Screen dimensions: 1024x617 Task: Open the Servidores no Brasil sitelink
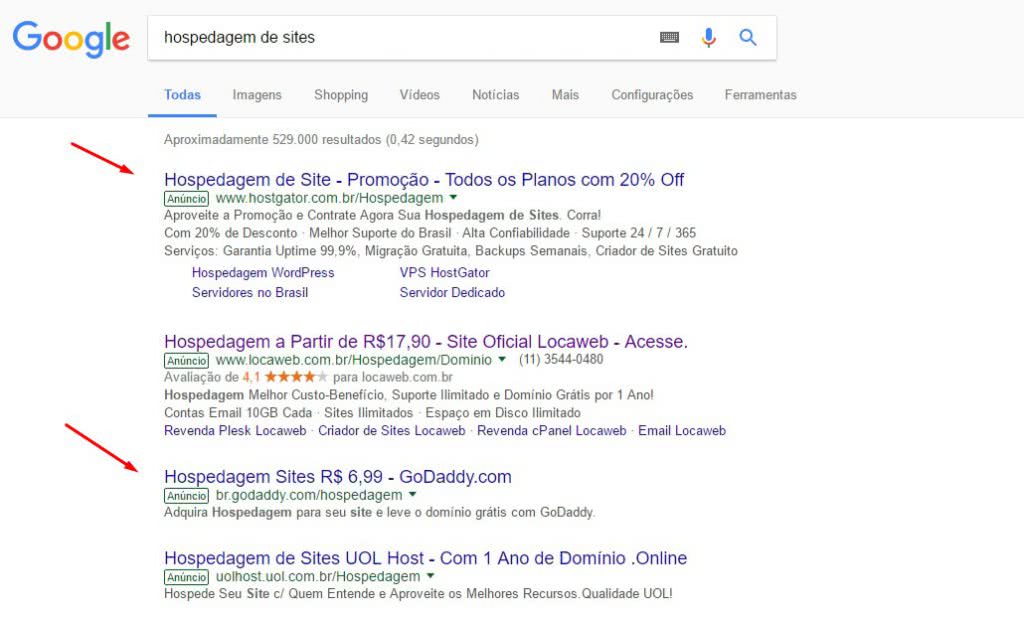tap(249, 293)
